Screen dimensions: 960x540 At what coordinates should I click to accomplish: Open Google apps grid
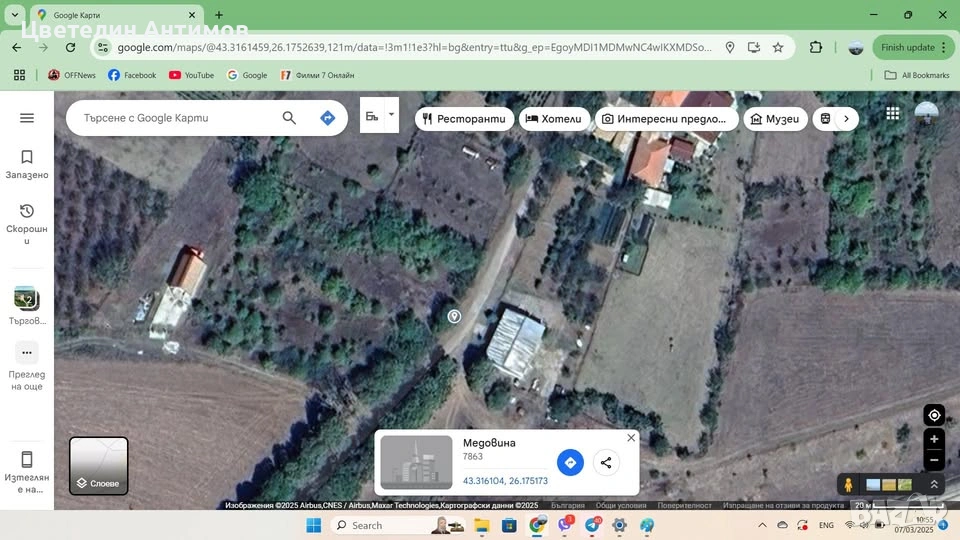(893, 114)
